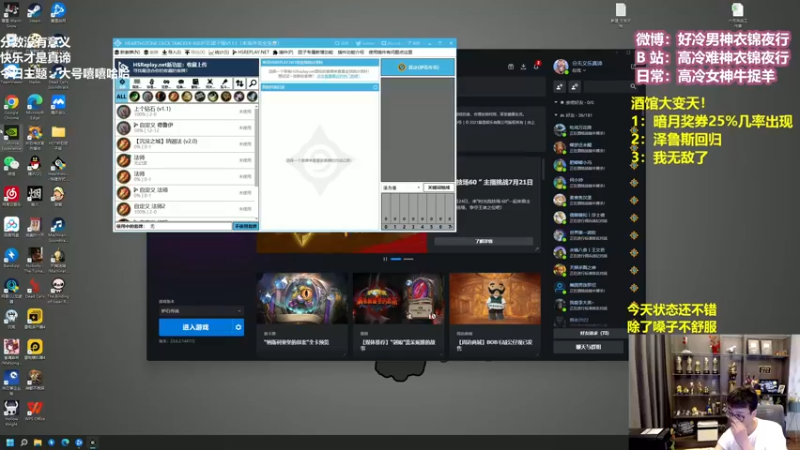Click the Twitter link in Deck Tracker title bar
Viewport: 800px width, 450px height.
coord(365,43)
